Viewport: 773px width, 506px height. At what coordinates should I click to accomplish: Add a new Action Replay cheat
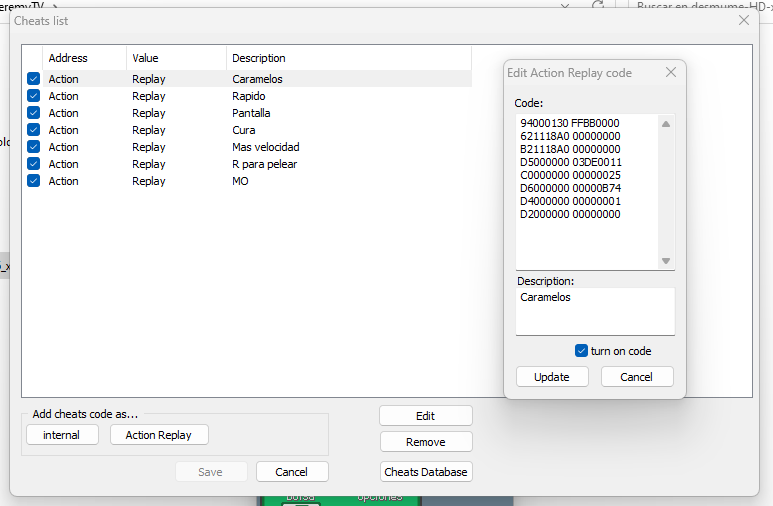[159, 435]
